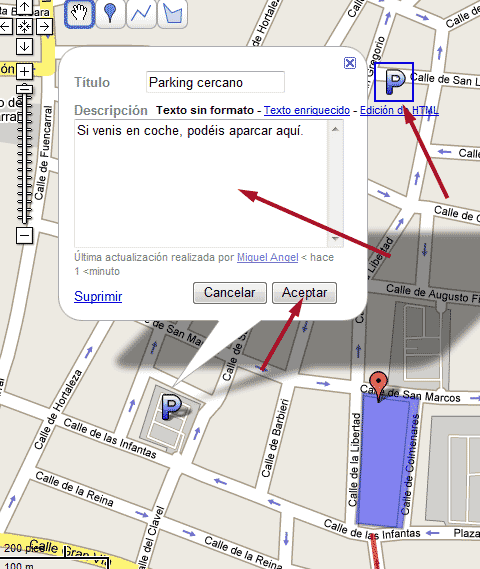480x569 pixels.
Task: Click the Aceptar button
Action: pos(304,293)
